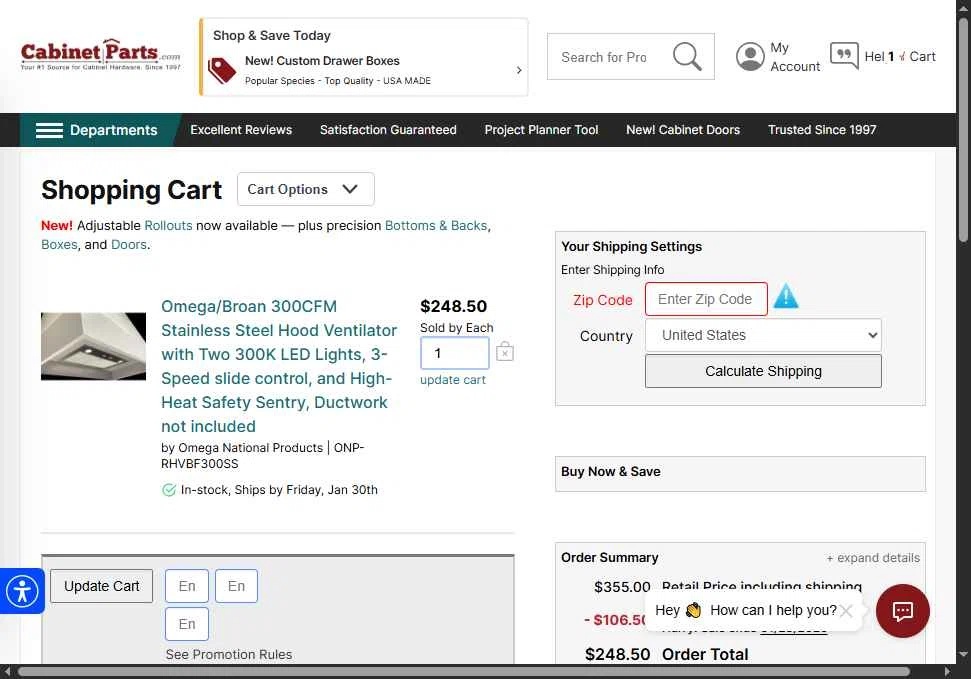Click the scrollbar down arrow

pyautogui.click(x=963, y=654)
